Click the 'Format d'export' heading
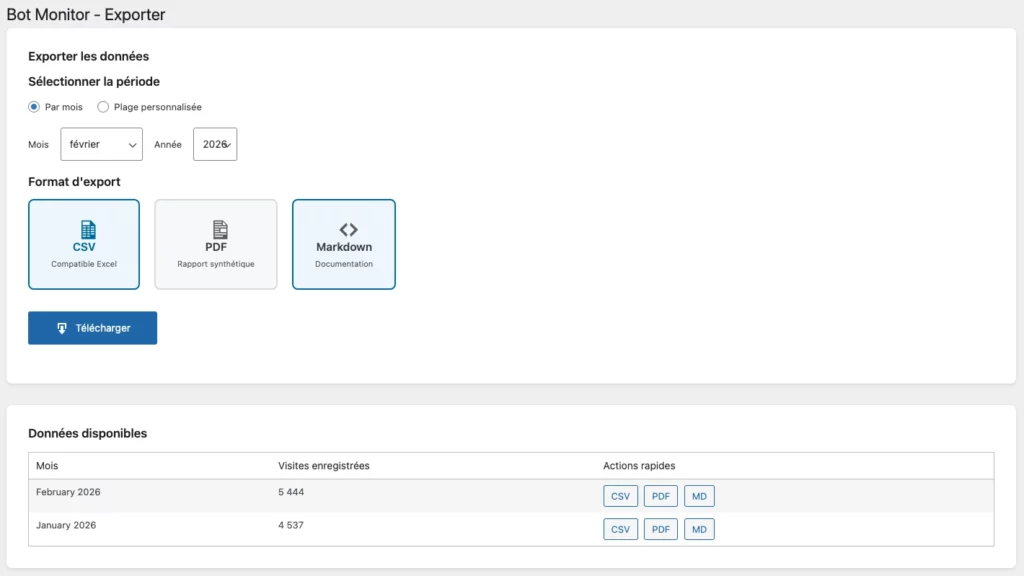 (74, 182)
